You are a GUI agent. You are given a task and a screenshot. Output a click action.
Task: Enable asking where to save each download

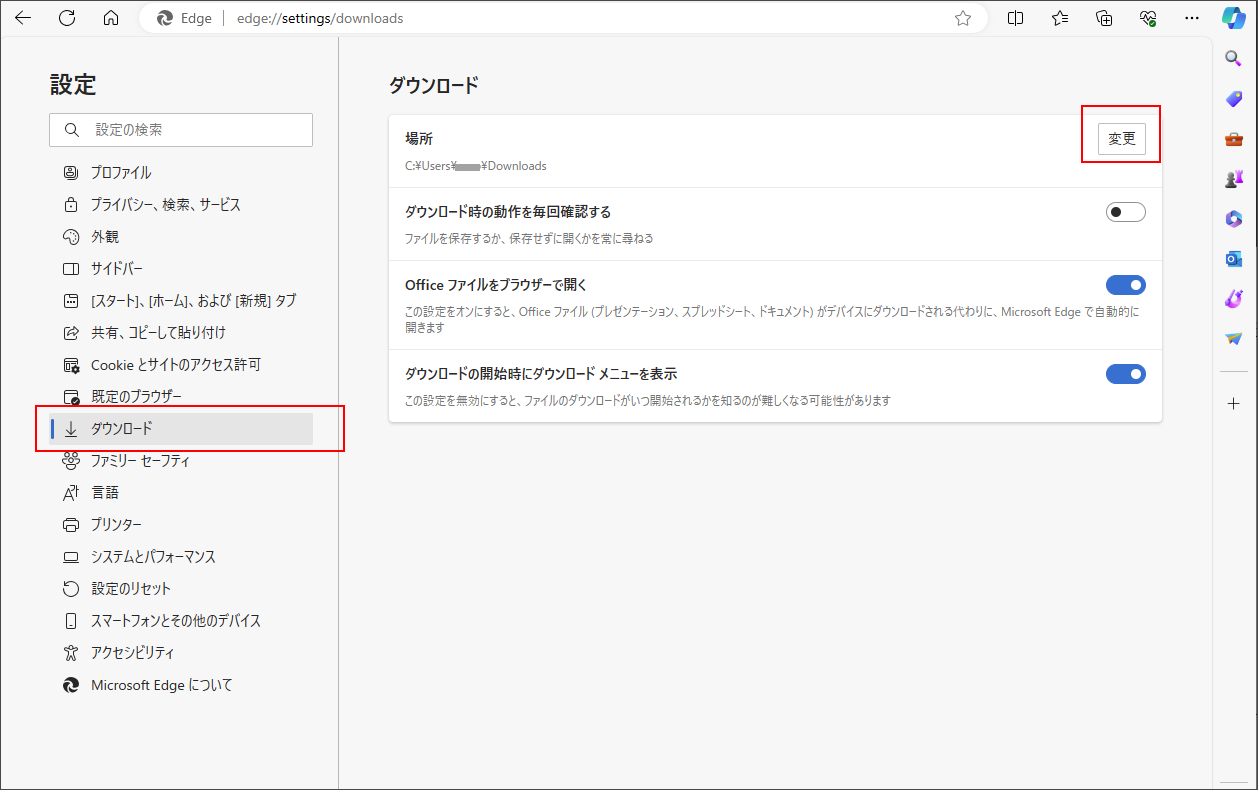click(1125, 211)
